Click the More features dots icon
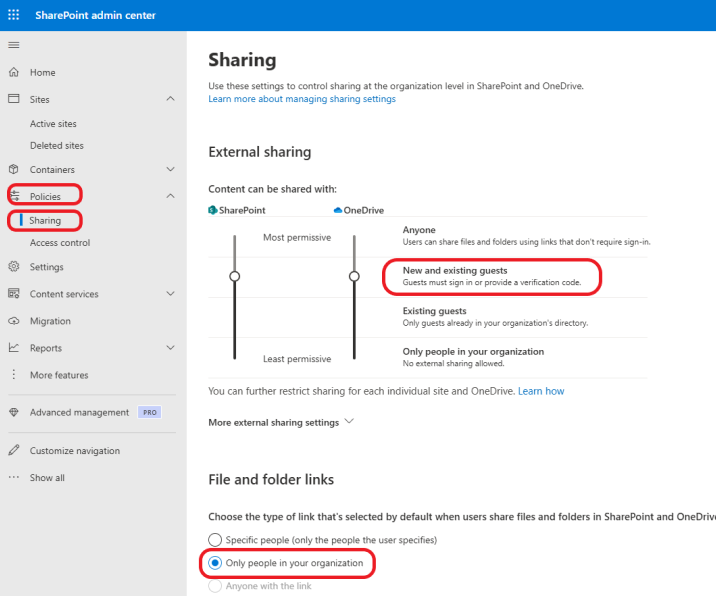 [14, 374]
